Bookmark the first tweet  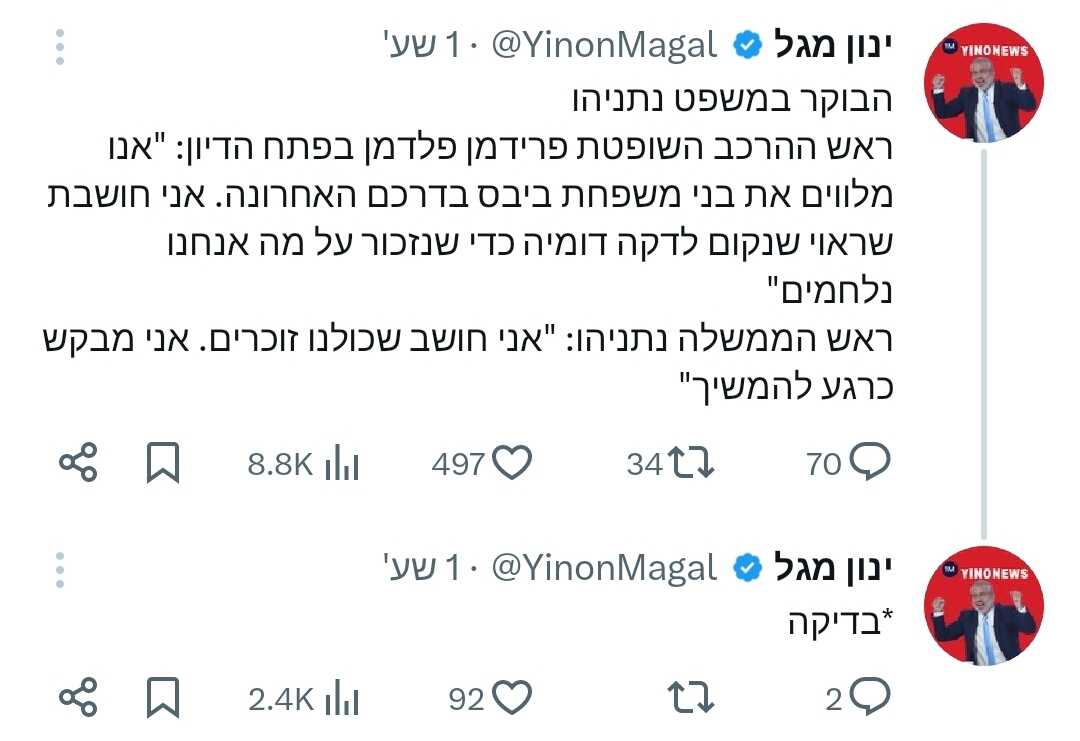click(162, 463)
